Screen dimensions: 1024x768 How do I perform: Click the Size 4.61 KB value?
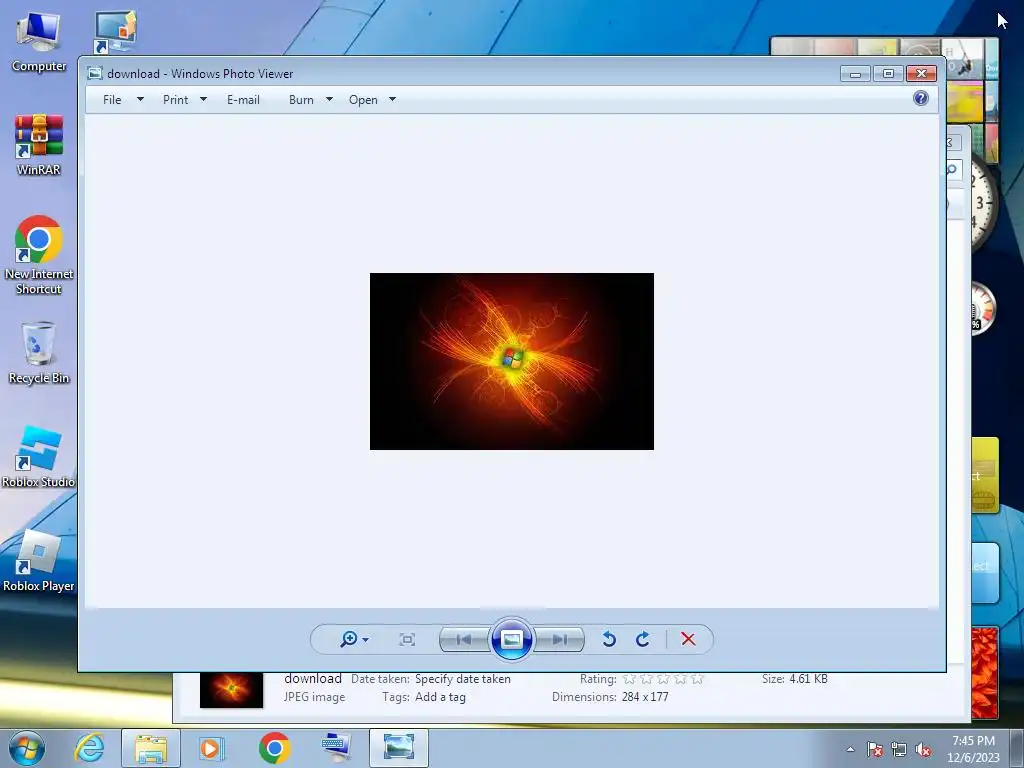pyautogui.click(x=808, y=679)
